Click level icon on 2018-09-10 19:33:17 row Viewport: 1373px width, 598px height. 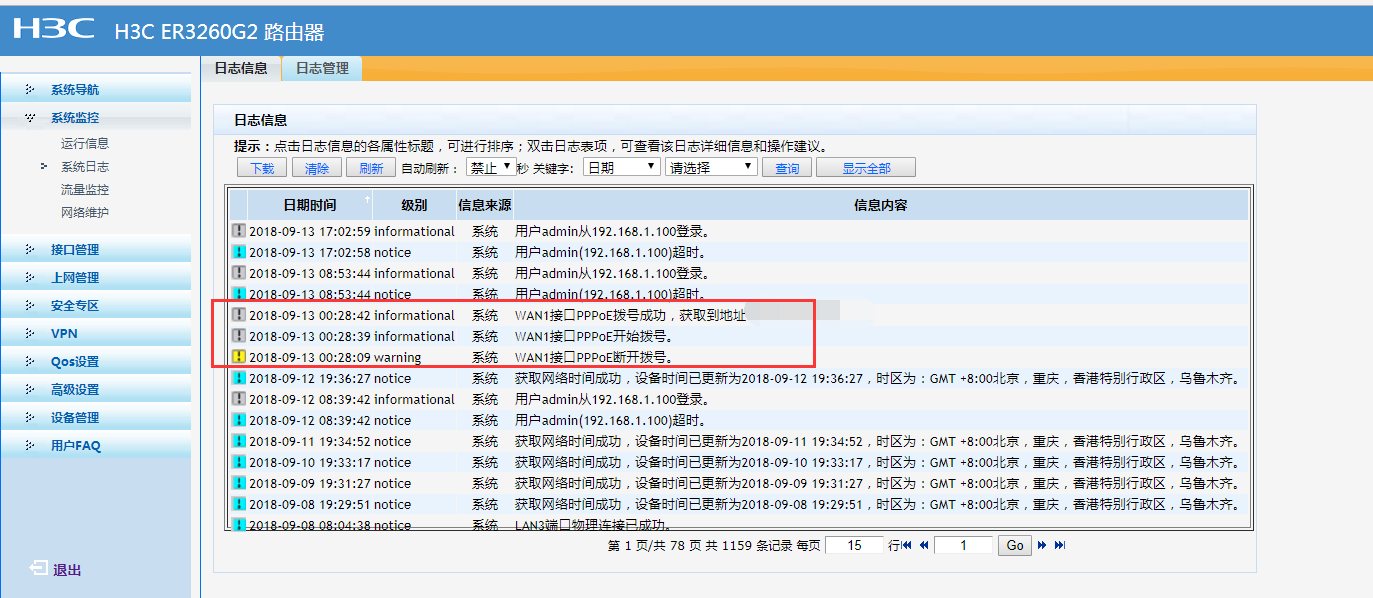tap(239, 462)
